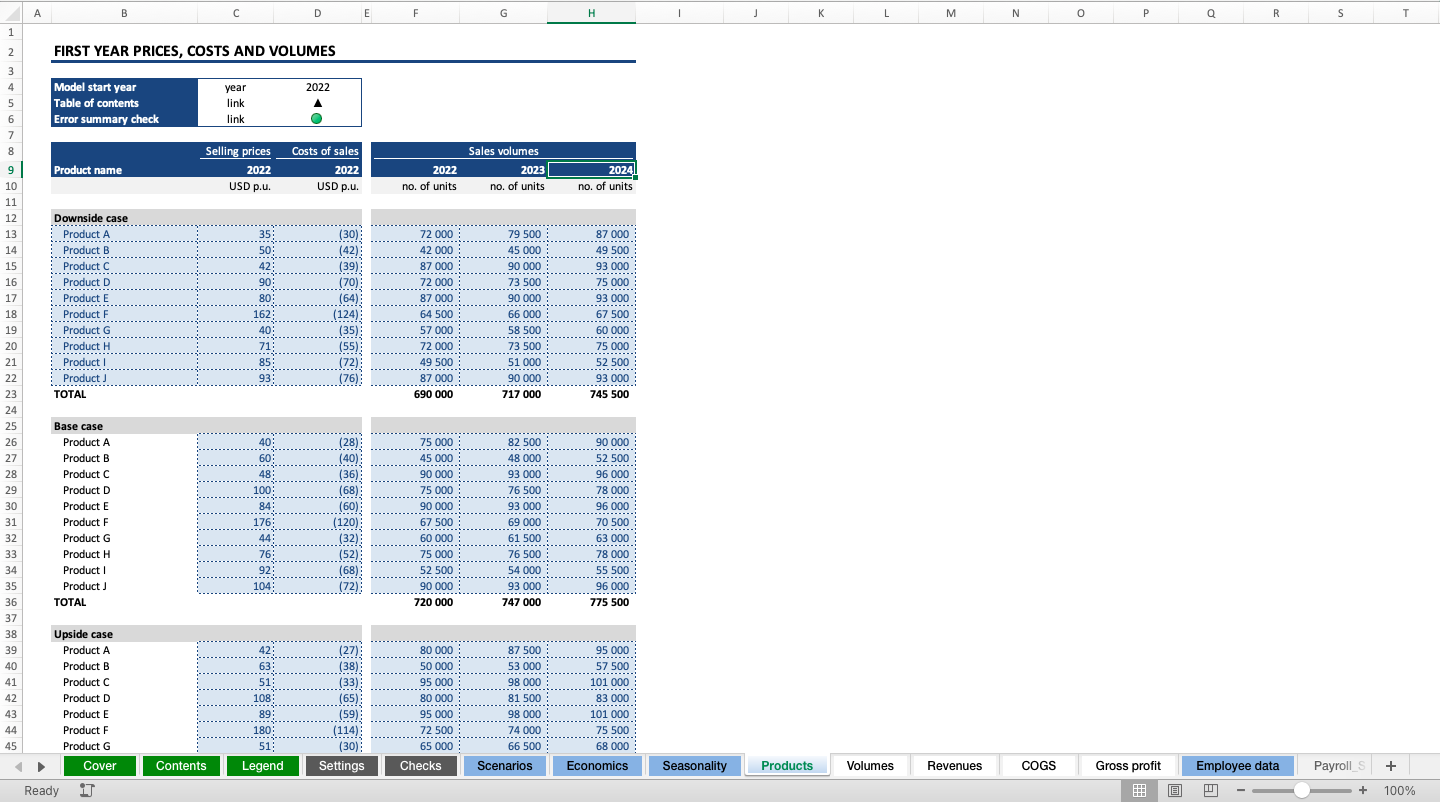Select Upside Product C 2024 volume 101 000
Viewport: 1440px width, 802px height.
pyautogui.click(x=591, y=682)
